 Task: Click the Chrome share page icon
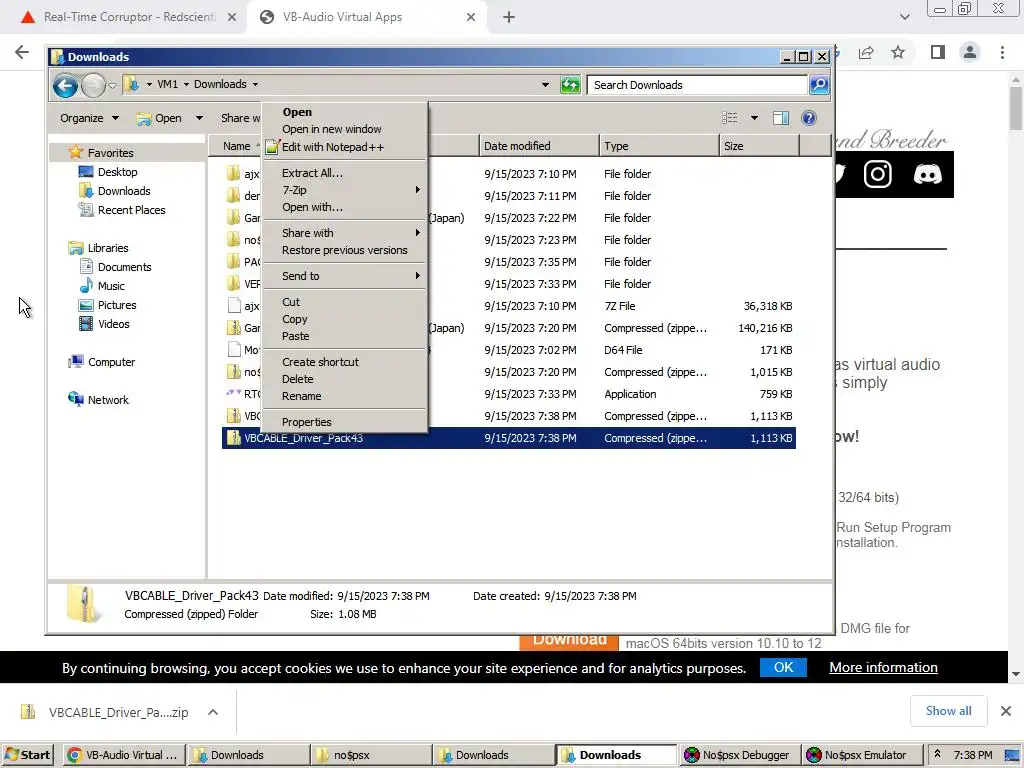click(866, 52)
